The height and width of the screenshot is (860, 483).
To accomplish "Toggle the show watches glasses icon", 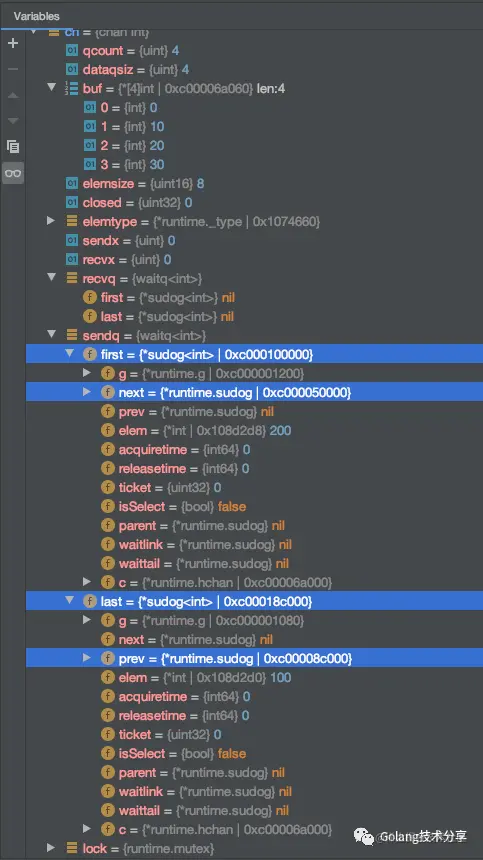I will (13, 173).
